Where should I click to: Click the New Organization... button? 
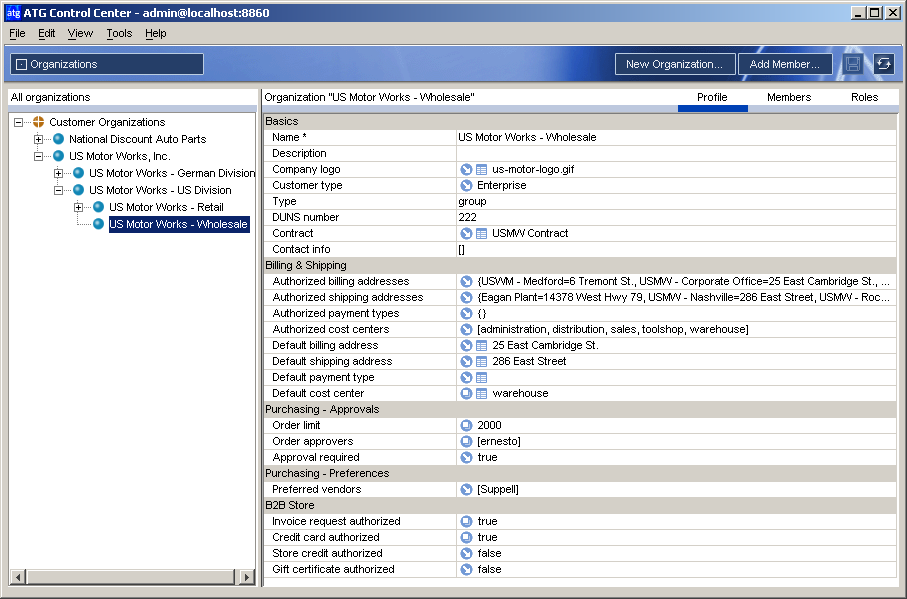coord(674,64)
